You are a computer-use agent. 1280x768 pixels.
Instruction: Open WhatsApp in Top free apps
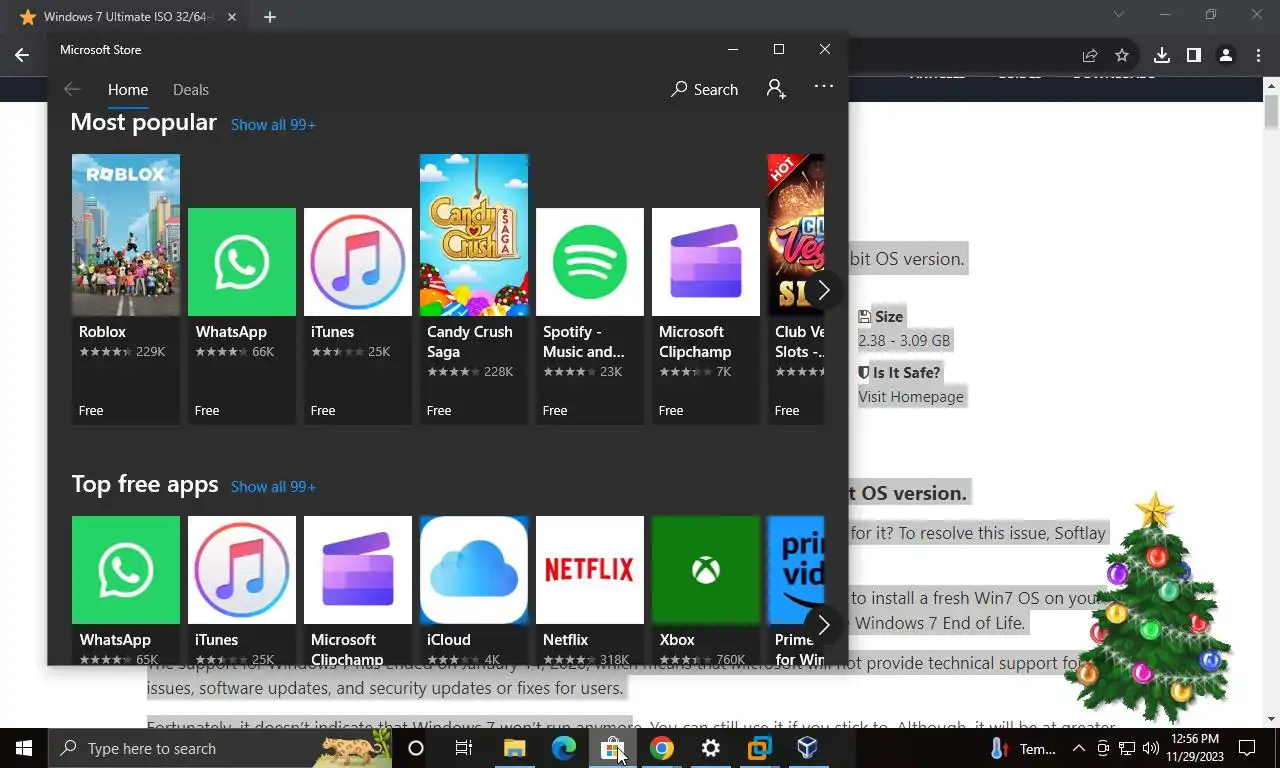click(x=126, y=590)
